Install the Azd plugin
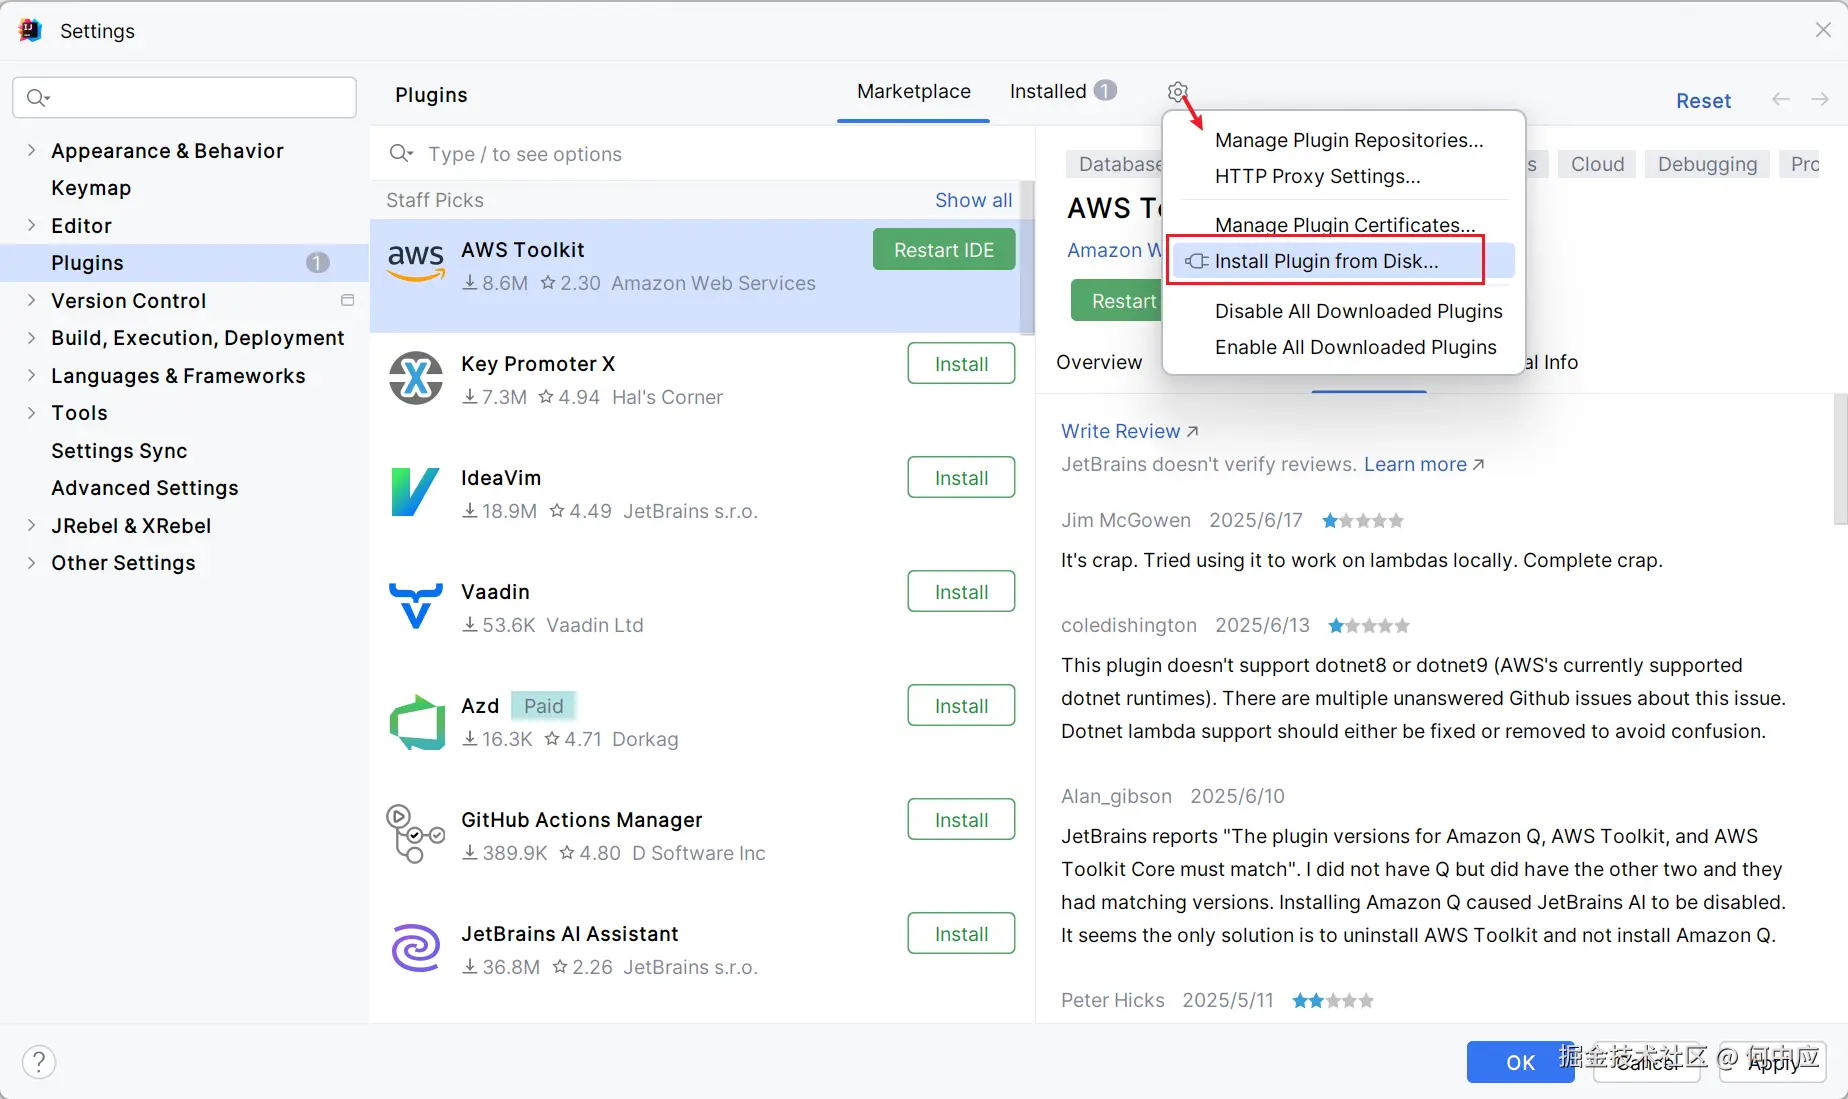 click(961, 706)
